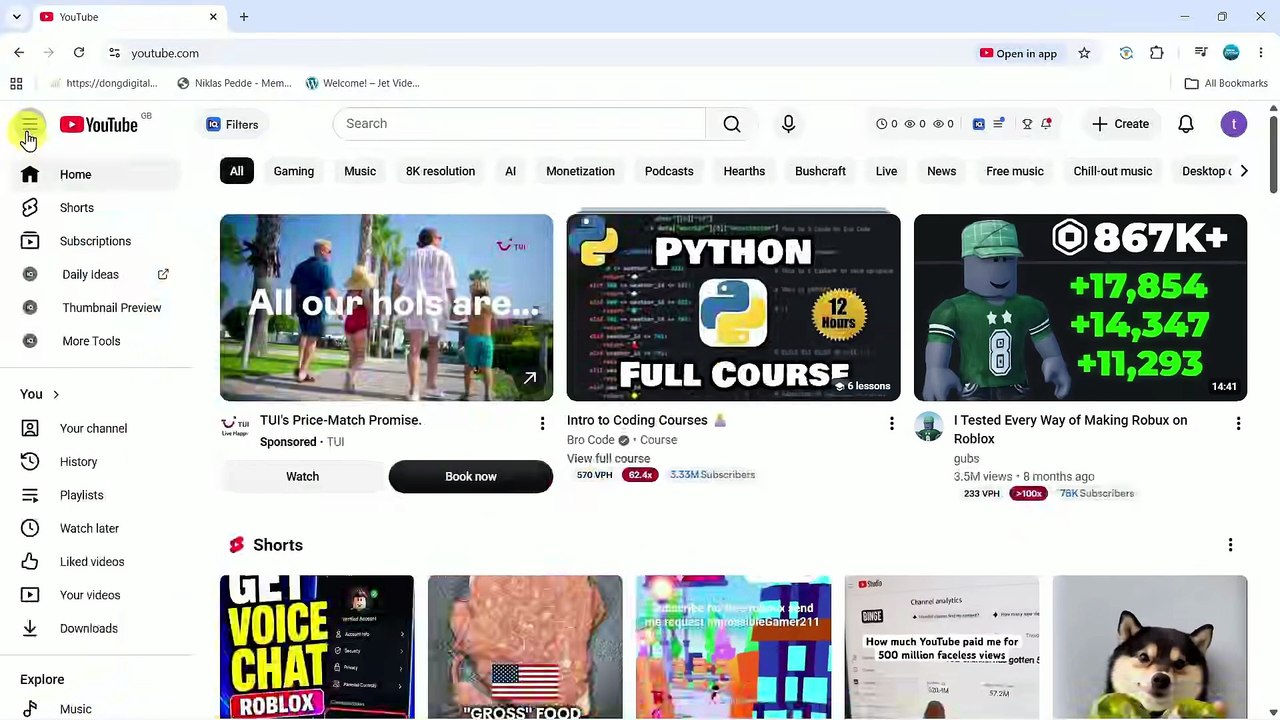Open options menu for Robux video
1280x720 pixels.
(1238, 424)
